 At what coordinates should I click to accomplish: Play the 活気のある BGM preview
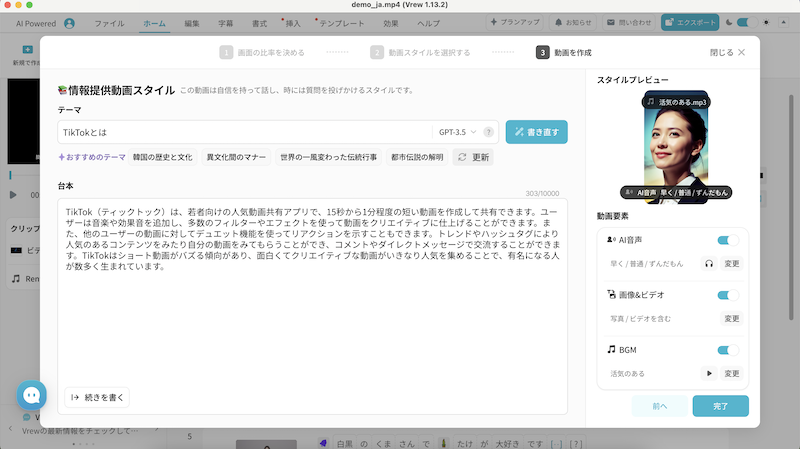tap(709, 373)
